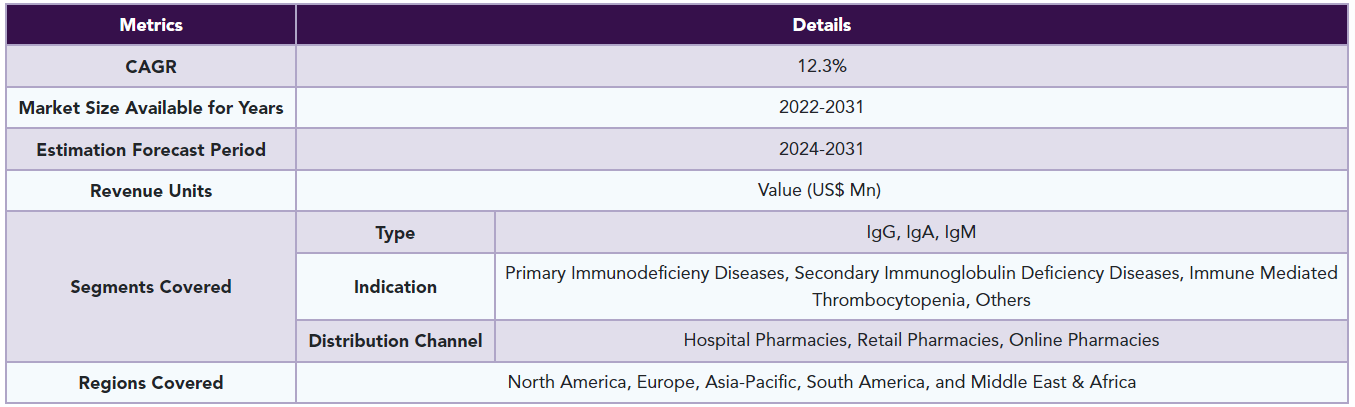Image resolution: width=1355 pixels, height=407 pixels.
Task: Select the CAGR row label
Action: point(151,66)
